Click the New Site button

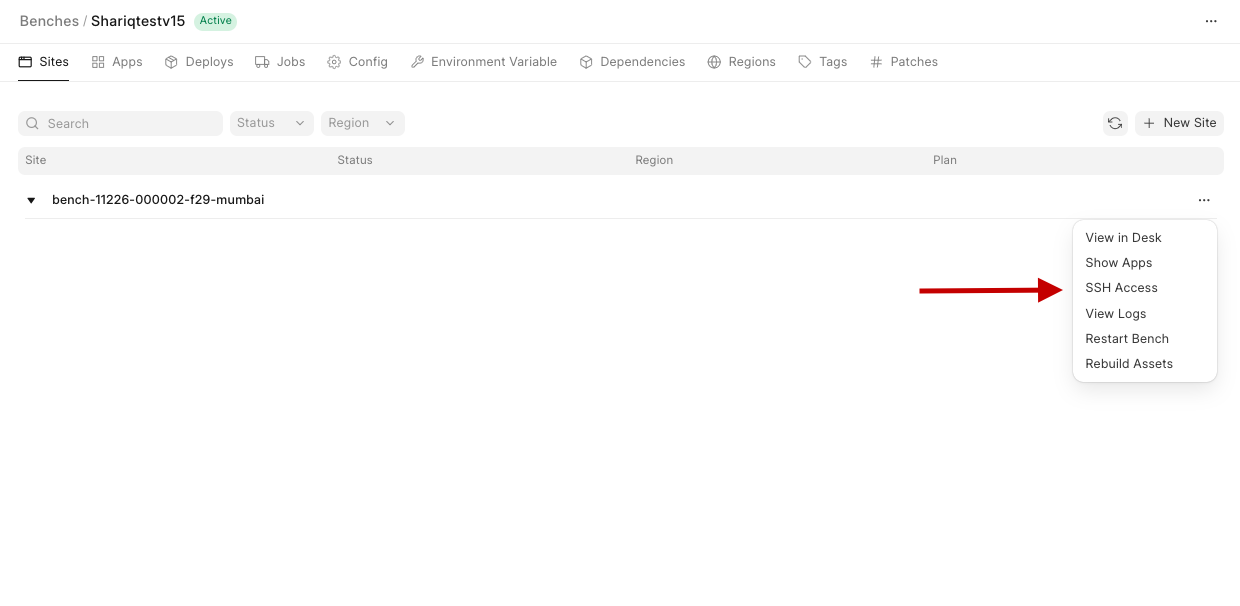click(1179, 123)
